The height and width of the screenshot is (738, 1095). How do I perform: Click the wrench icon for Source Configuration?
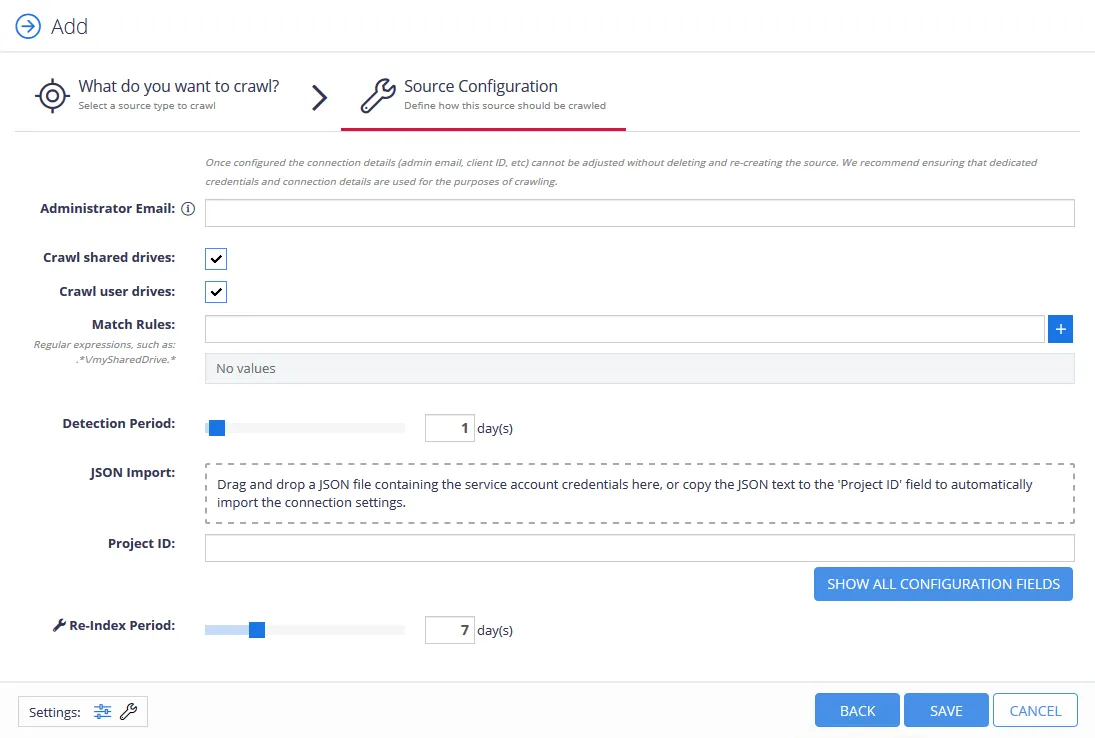coord(378,96)
